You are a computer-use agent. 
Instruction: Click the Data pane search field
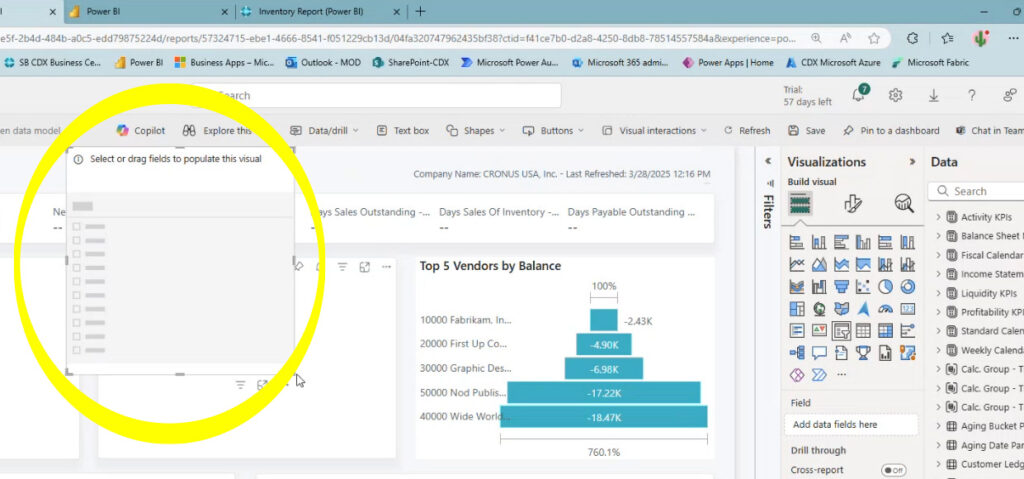pyautogui.click(x=976, y=191)
